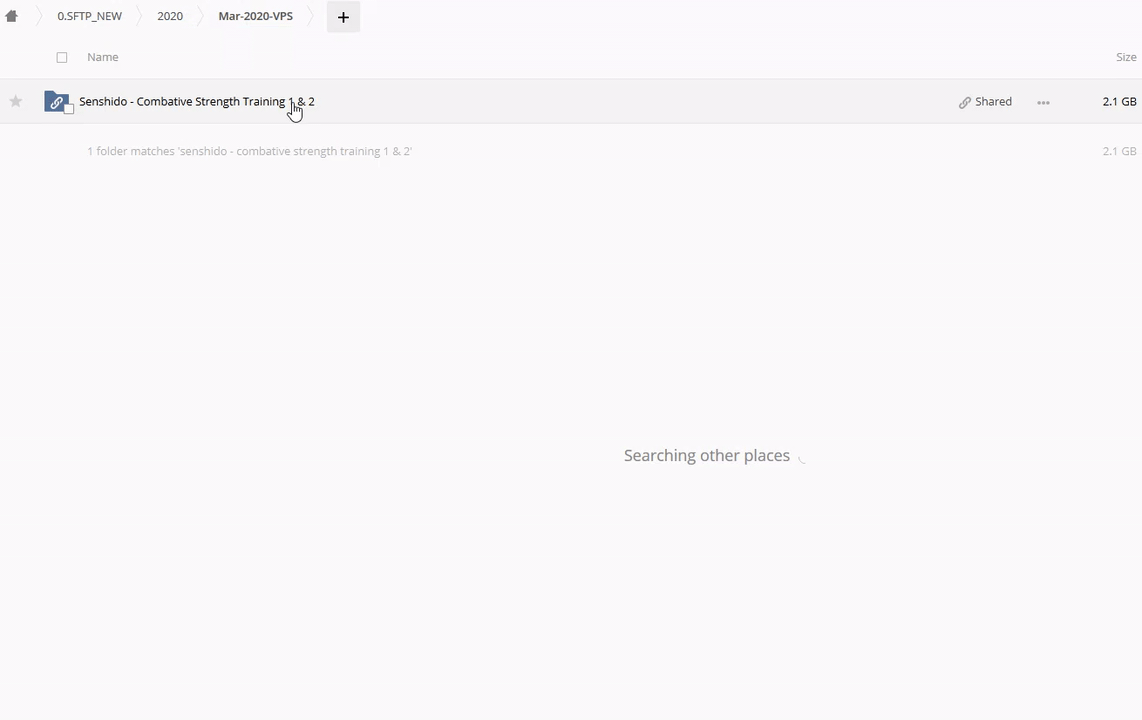Tick the small checkbox on the Senshido folder

69,109
